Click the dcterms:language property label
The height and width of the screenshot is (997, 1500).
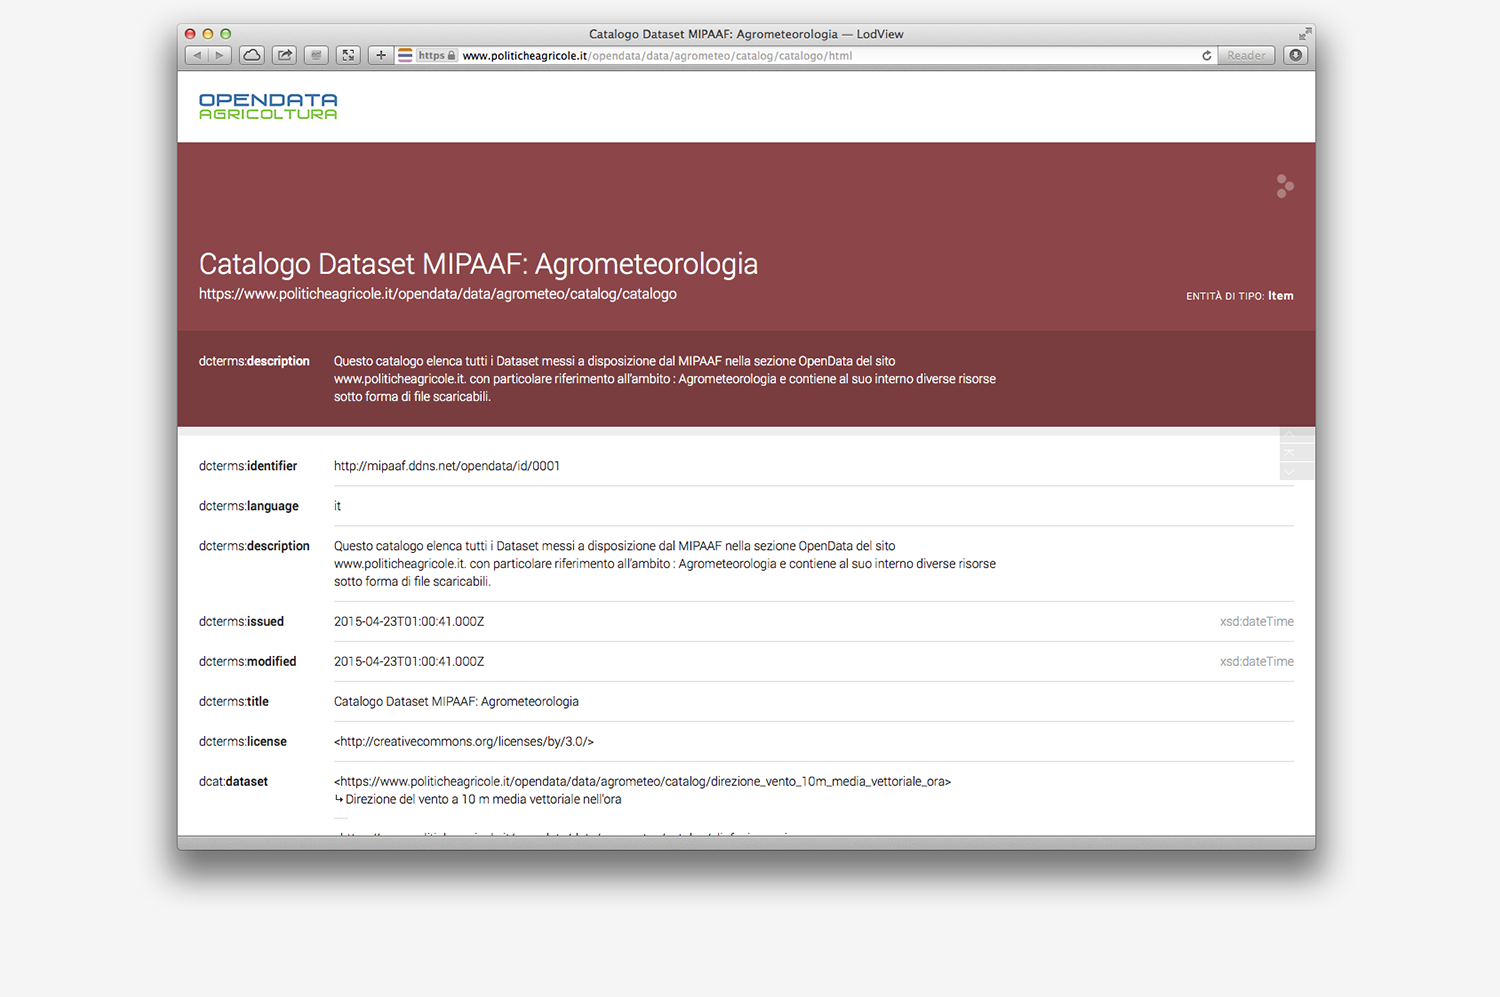(x=249, y=506)
